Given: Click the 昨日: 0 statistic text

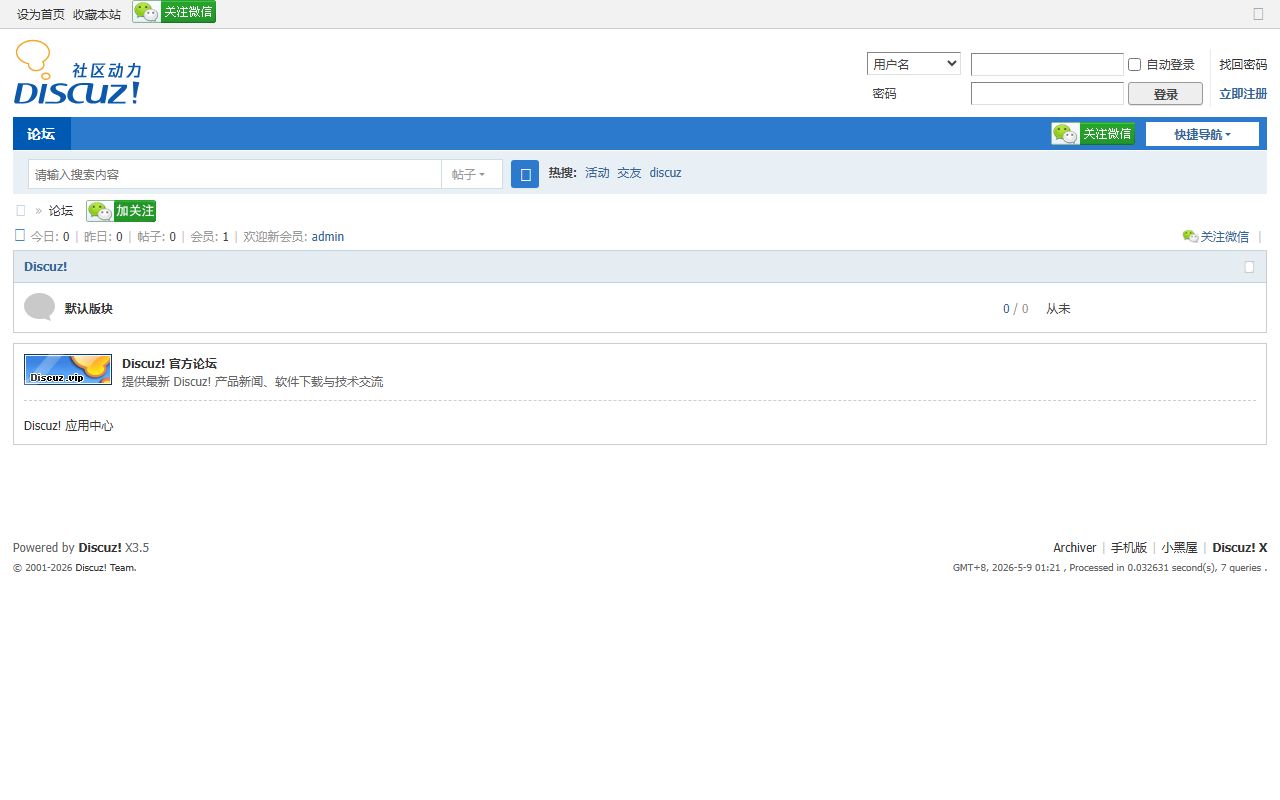Looking at the screenshot, I should click(103, 237).
